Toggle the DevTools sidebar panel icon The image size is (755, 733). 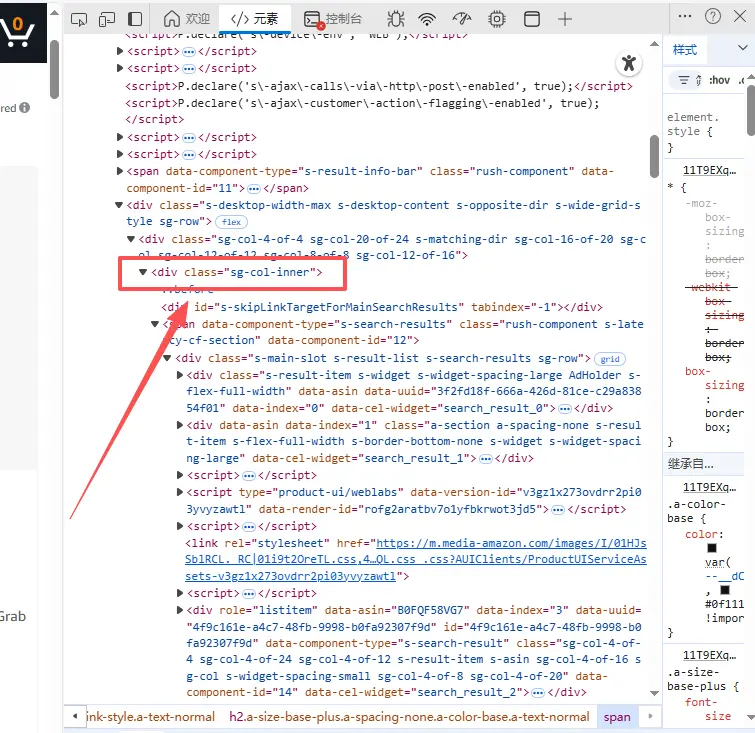[135, 19]
